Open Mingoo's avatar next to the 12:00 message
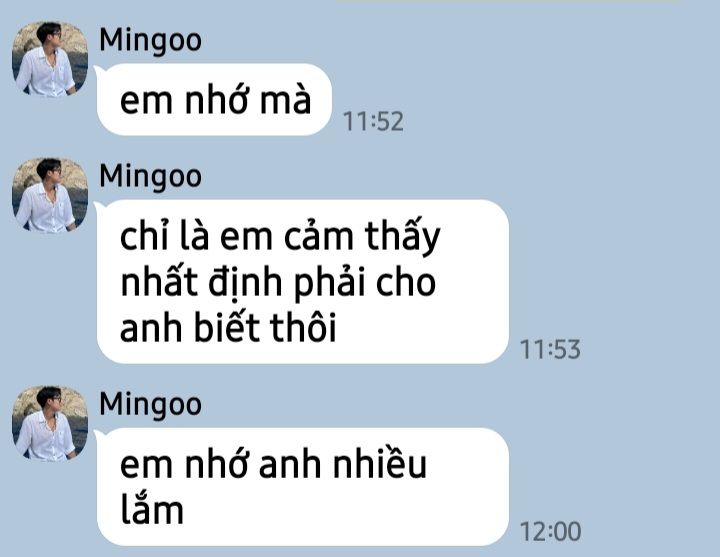 tap(50, 423)
